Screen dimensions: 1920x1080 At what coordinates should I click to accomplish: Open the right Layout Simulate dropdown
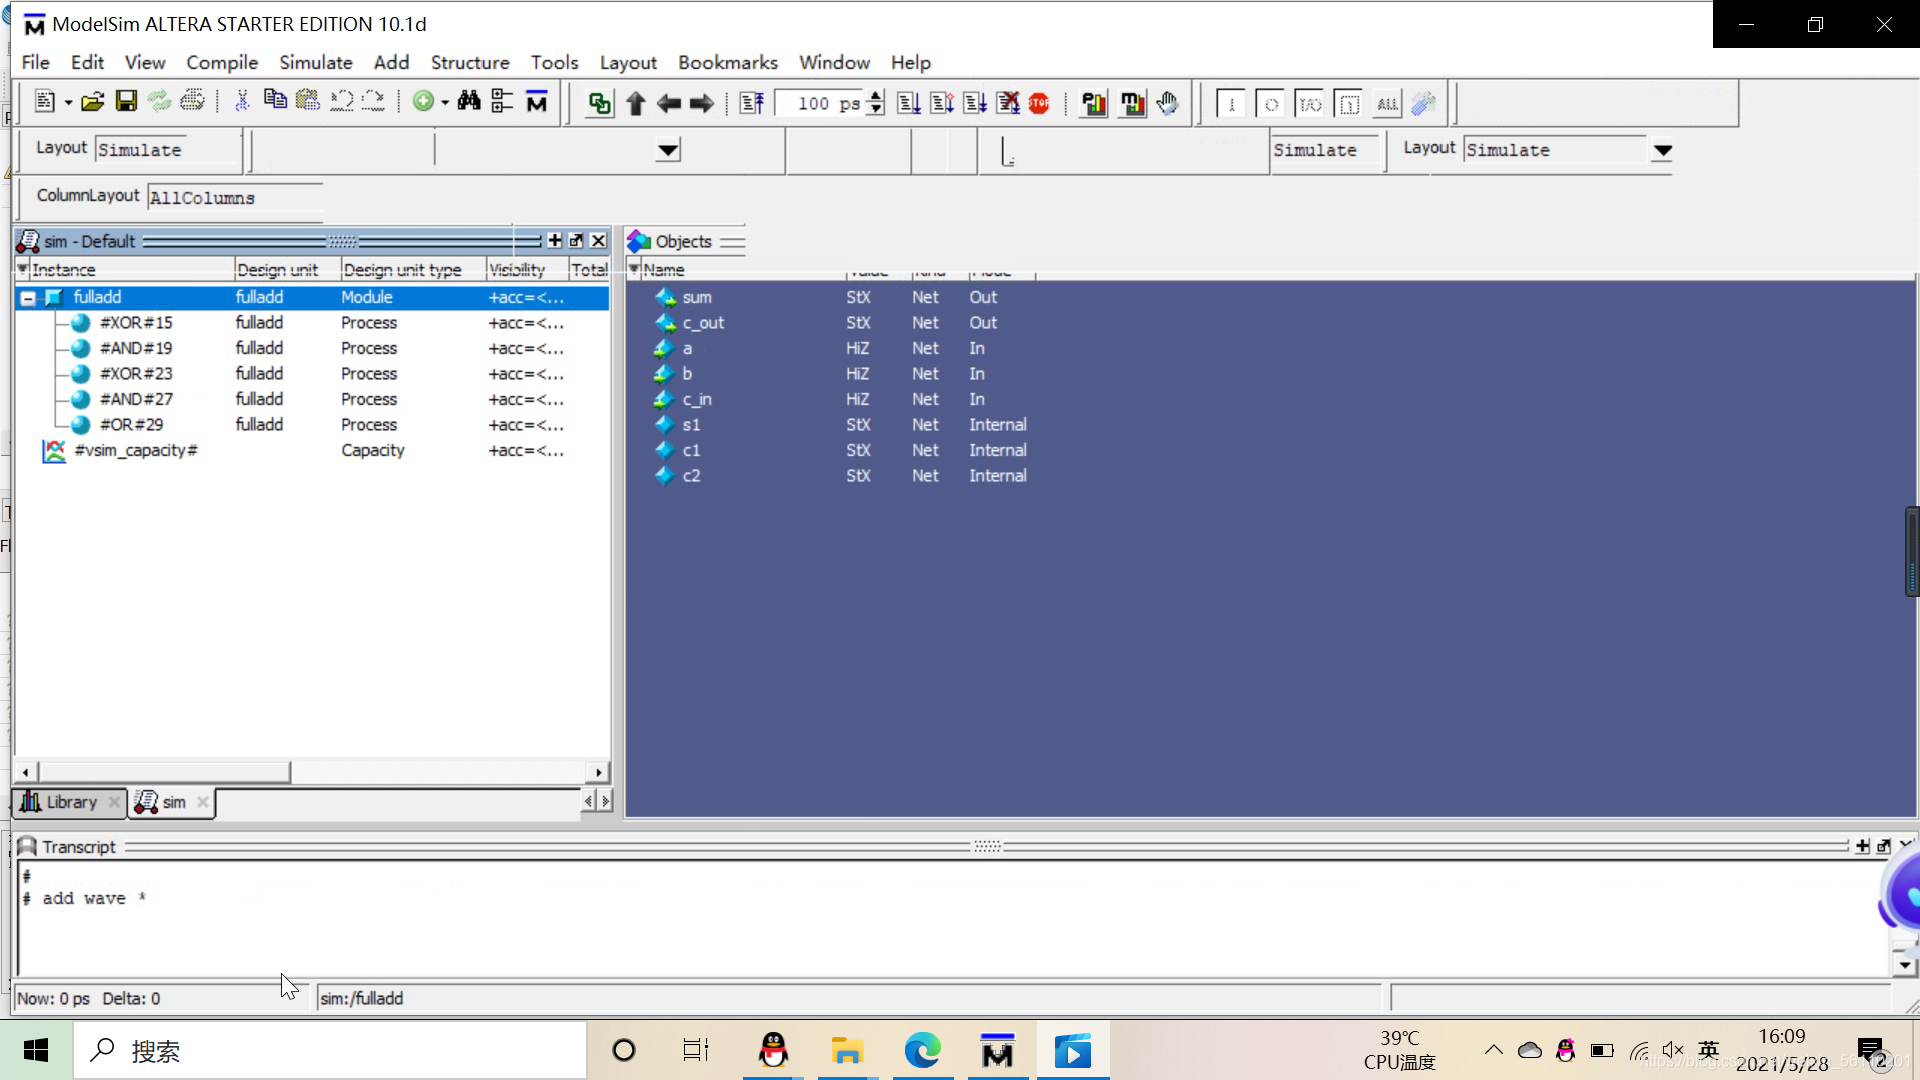tap(1662, 151)
